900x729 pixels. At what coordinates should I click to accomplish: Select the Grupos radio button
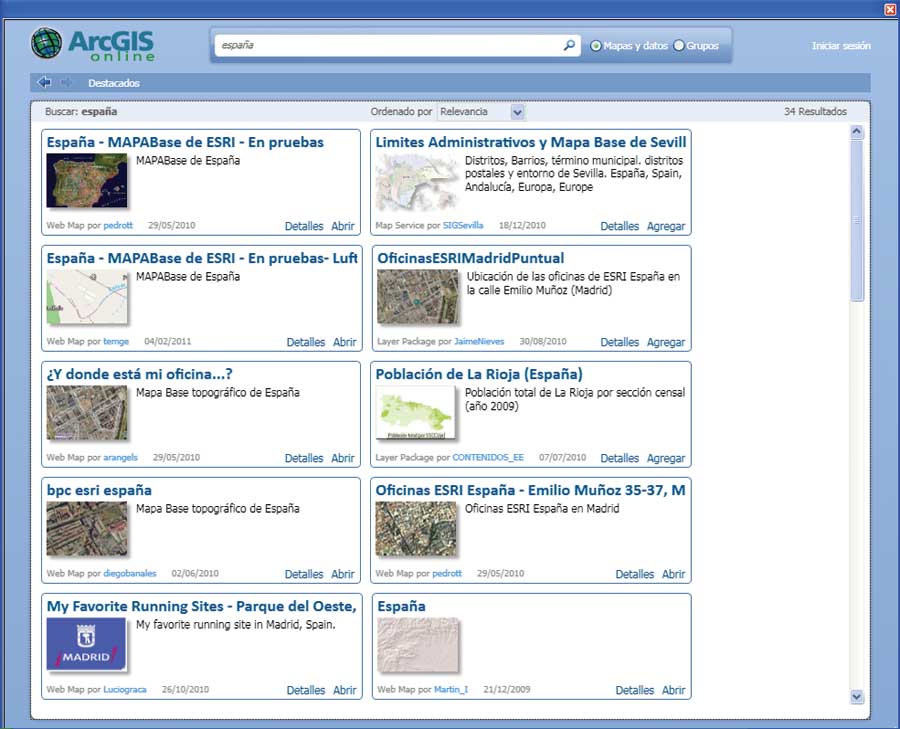click(x=678, y=45)
